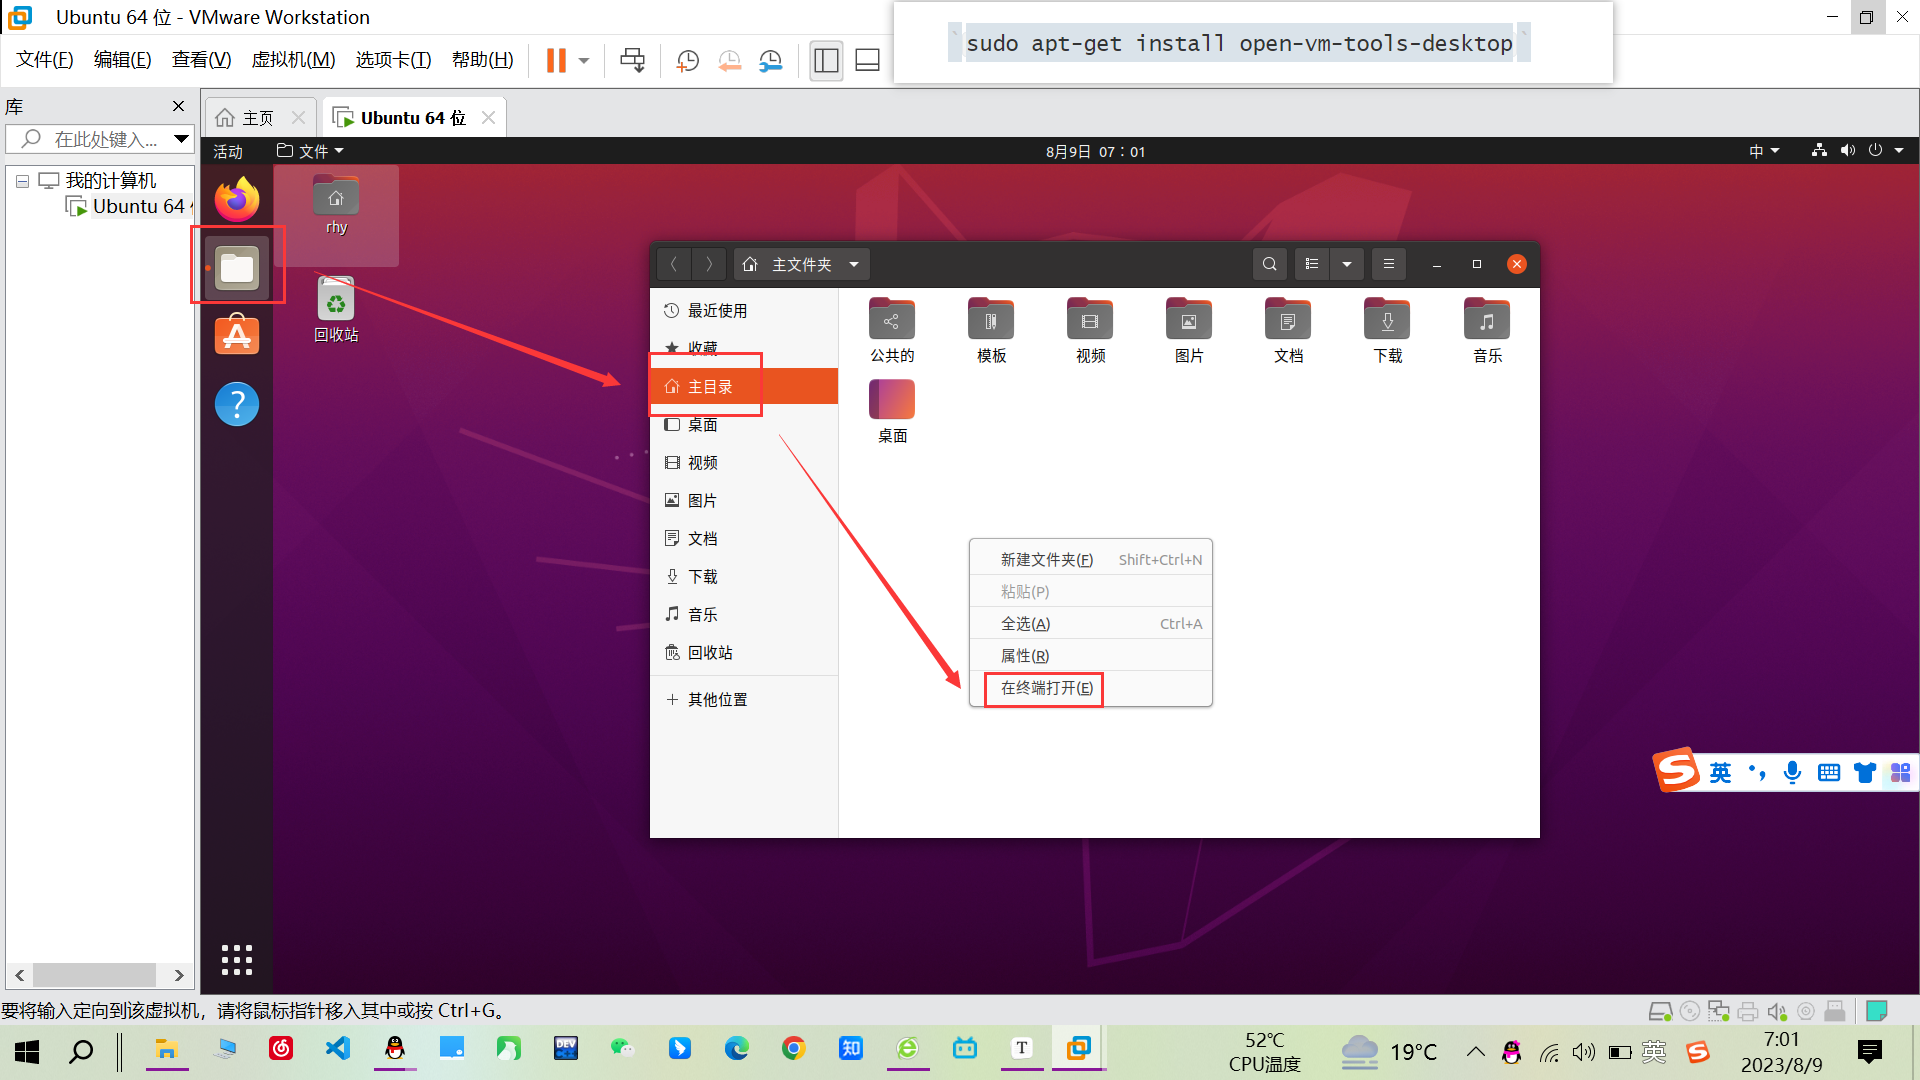Launch Ubuntu Software from the dock

237,335
